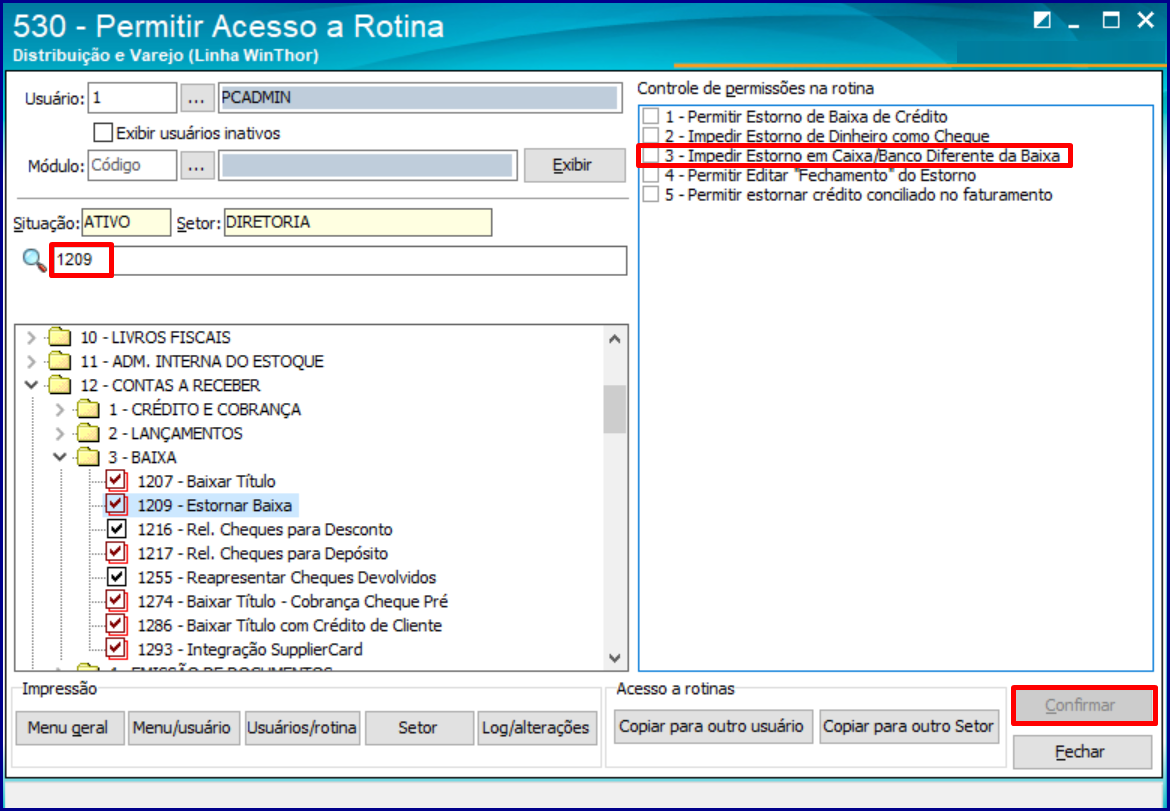Collapse the 3 - BAIXA node
The height and width of the screenshot is (811, 1170).
tap(60, 457)
